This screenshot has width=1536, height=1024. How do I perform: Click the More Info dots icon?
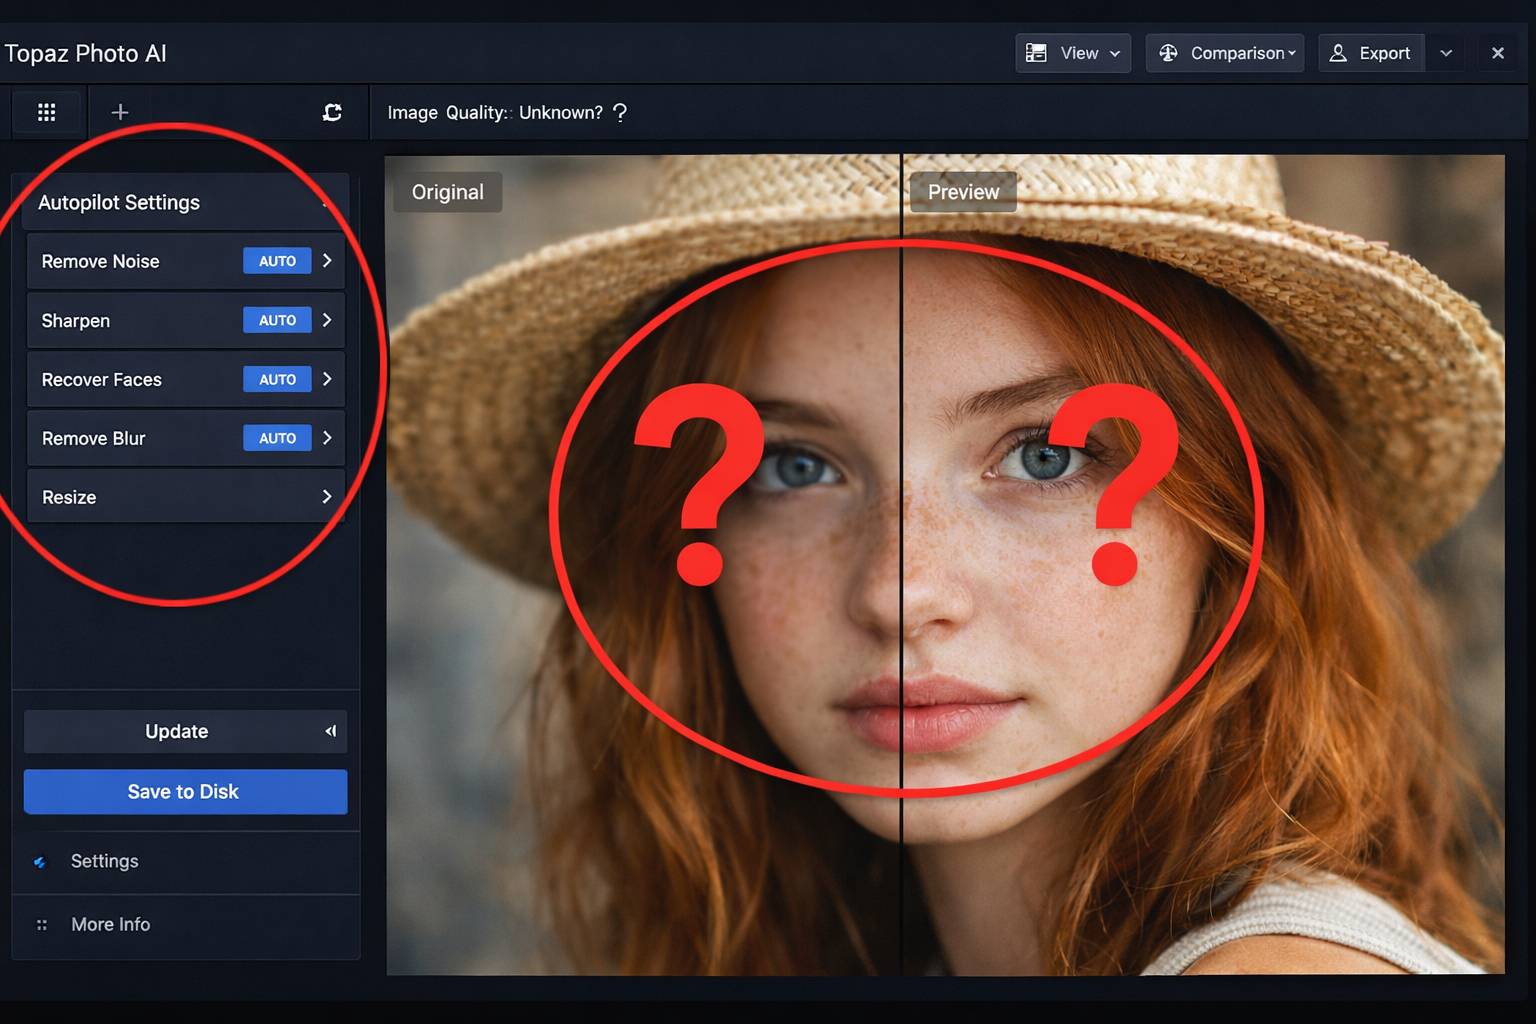tap(42, 925)
